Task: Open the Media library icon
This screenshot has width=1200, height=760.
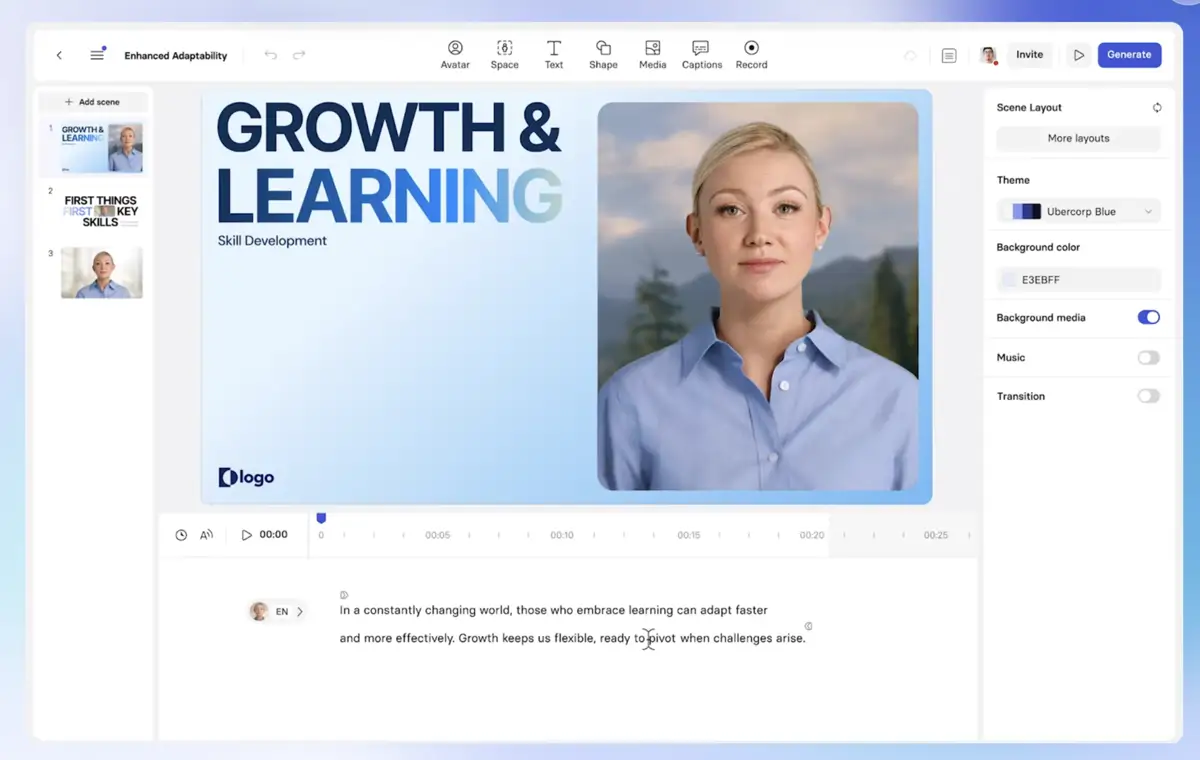Action: 652,54
